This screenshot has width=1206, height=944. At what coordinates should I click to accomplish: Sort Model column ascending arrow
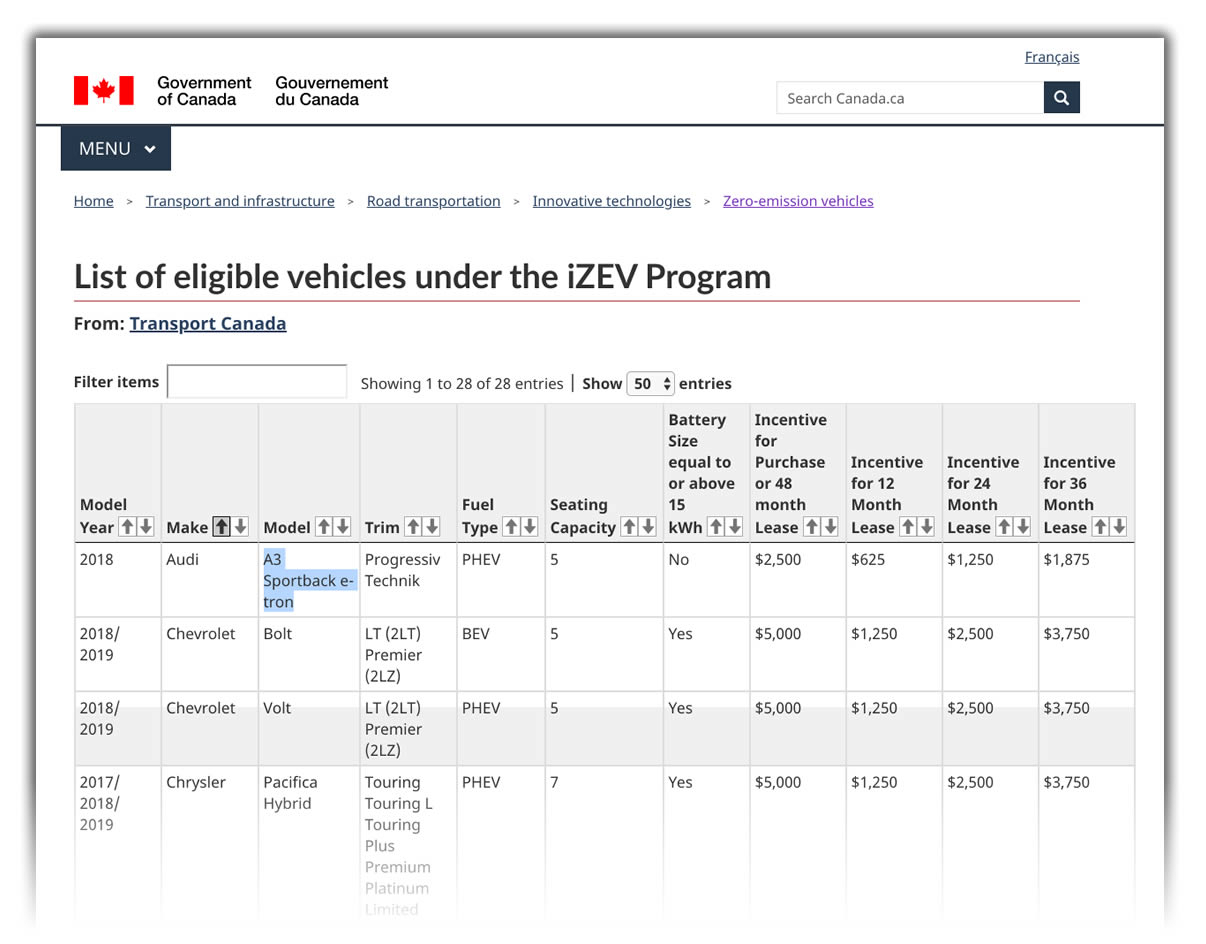(x=324, y=527)
